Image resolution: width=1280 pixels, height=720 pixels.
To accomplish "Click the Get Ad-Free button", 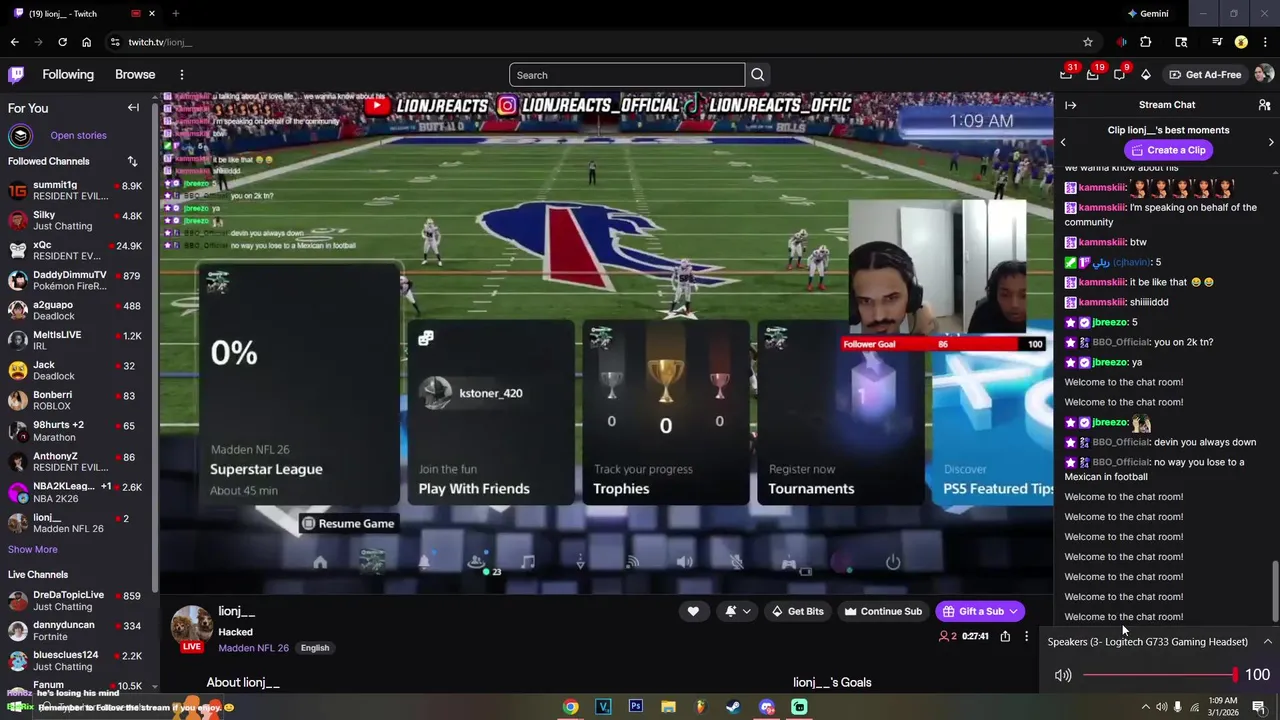I will coord(1205,75).
